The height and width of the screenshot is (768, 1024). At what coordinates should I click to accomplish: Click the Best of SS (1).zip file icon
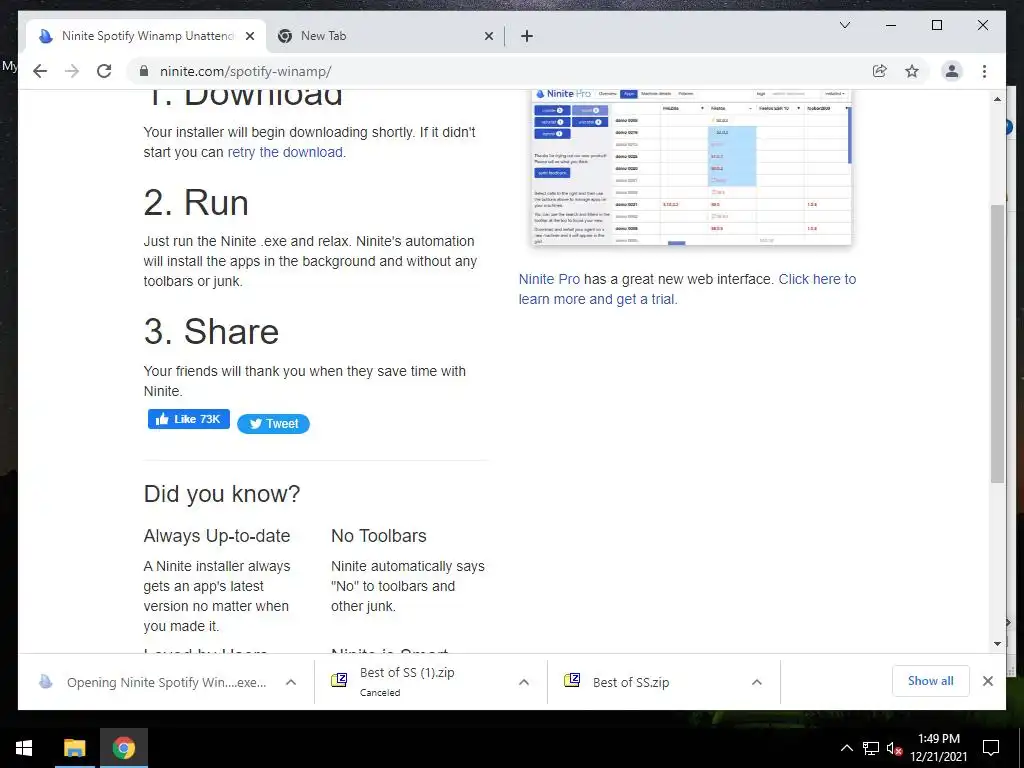[339, 680]
